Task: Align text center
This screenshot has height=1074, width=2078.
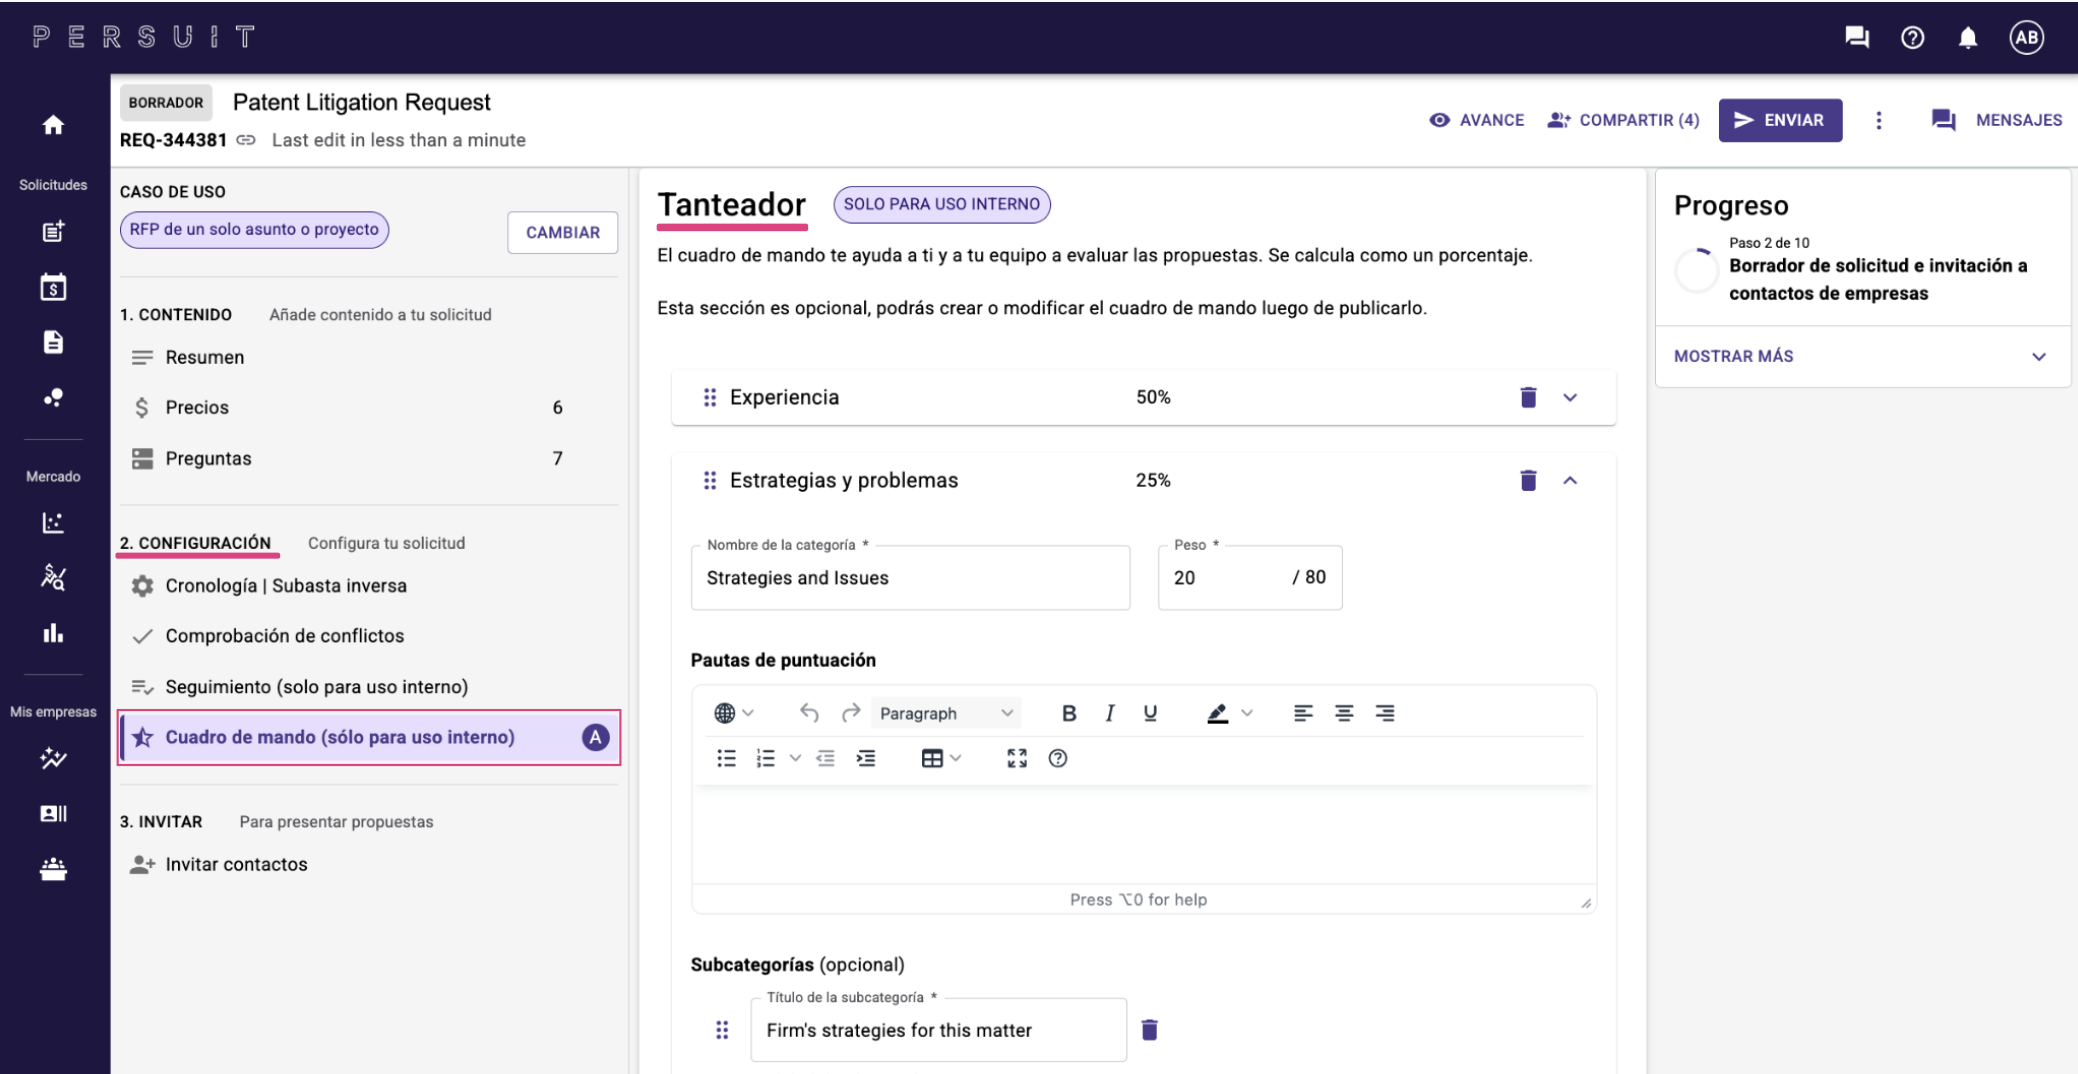Action: pyautogui.click(x=1343, y=713)
